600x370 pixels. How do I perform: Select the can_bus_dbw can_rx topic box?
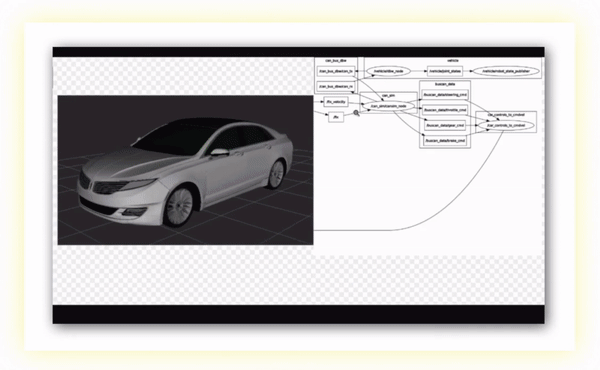click(x=336, y=86)
